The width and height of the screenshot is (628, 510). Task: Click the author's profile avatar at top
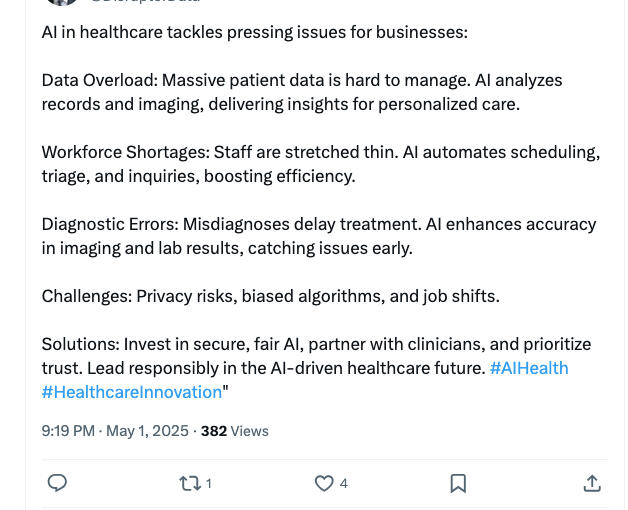tap(62, 2)
